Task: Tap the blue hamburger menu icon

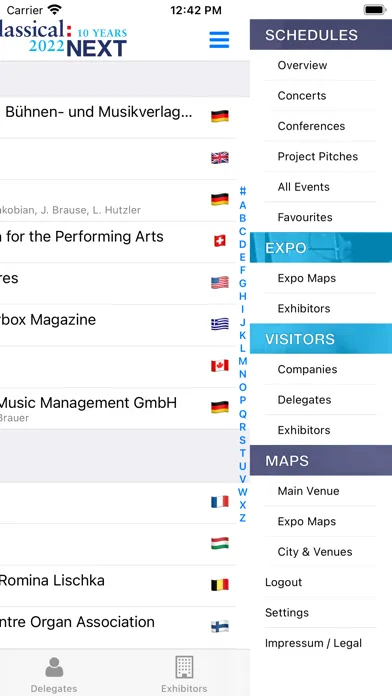Action: click(219, 40)
